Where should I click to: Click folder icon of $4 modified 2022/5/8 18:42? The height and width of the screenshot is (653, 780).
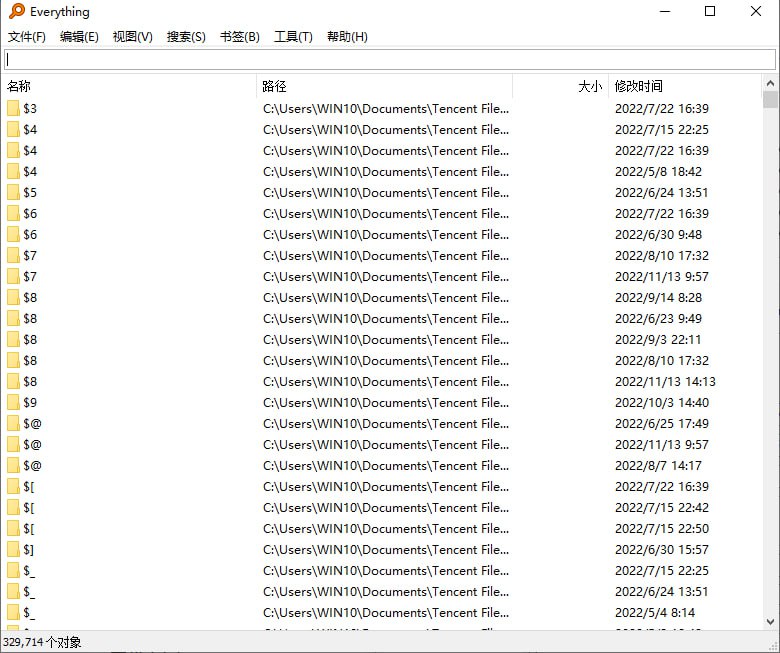point(13,172)
